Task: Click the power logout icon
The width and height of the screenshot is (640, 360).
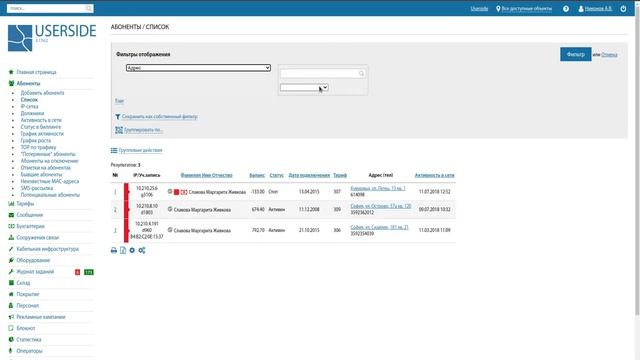Action: (x=623, y=9)
